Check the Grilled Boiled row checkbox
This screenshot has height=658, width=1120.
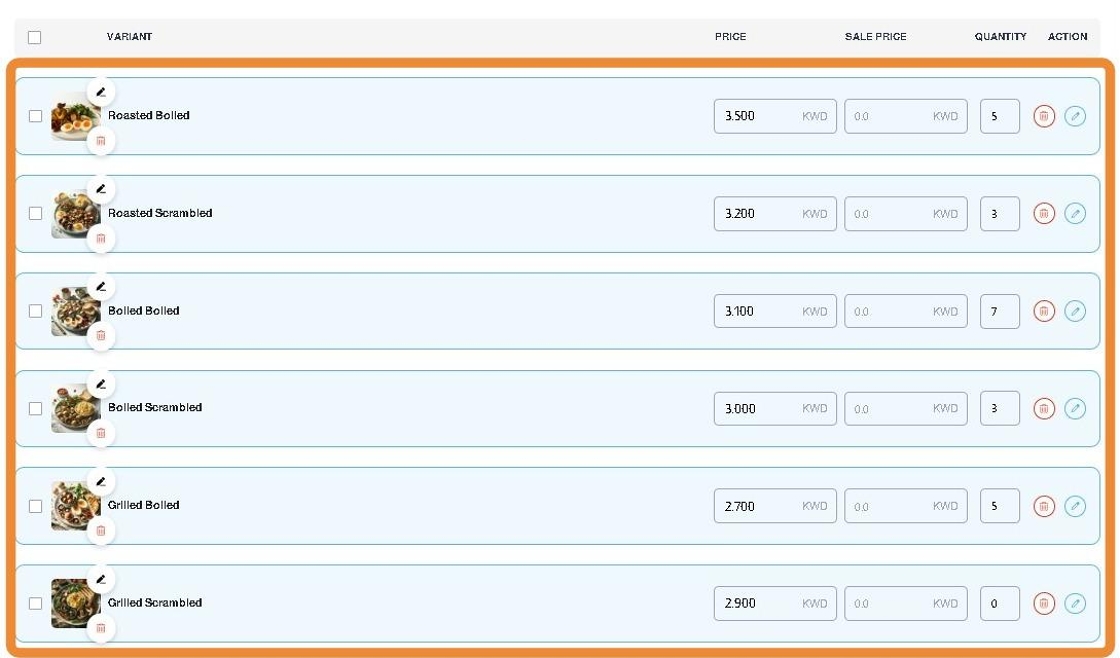35,506
